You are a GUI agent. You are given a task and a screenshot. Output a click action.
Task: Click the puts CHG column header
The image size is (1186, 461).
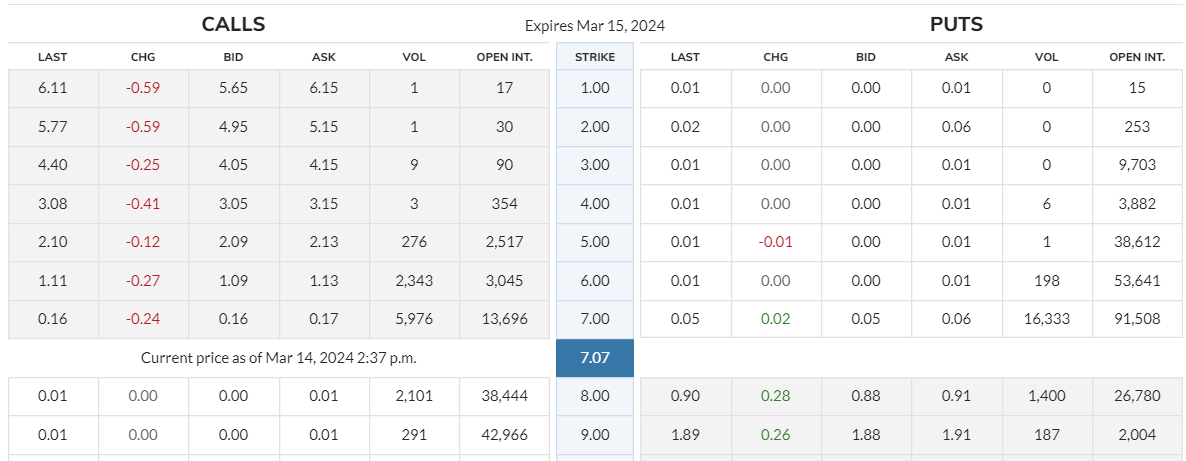[x=775, y=57]
